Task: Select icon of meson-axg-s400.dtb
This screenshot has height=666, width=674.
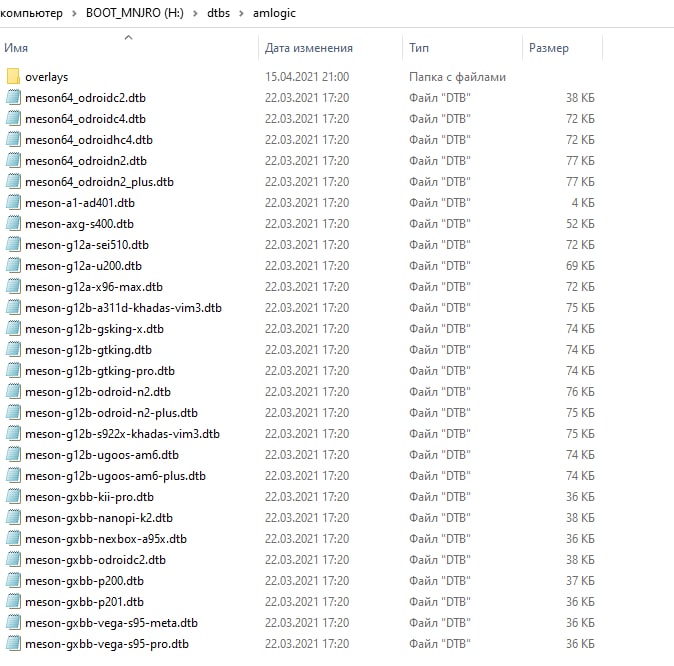Action: coord(13,224)
